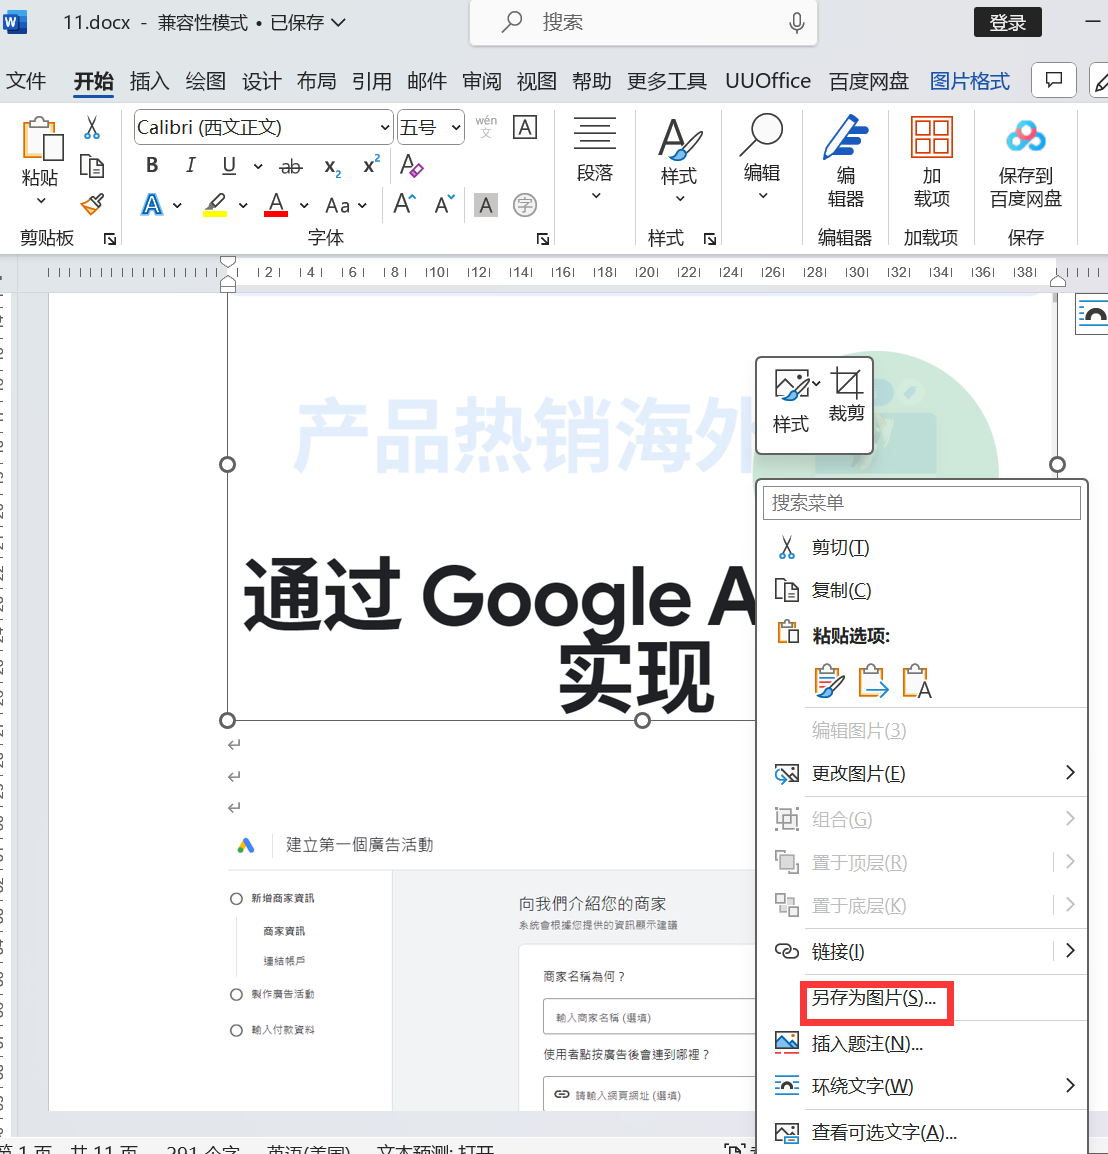Select Keep Text Only paste option

pyautogui.click(x=917, y=681)
